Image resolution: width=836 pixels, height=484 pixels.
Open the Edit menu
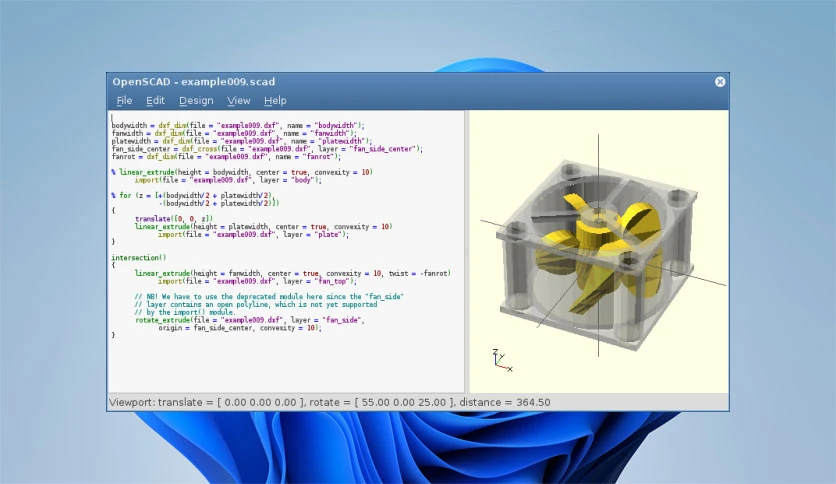click(155, 100)
